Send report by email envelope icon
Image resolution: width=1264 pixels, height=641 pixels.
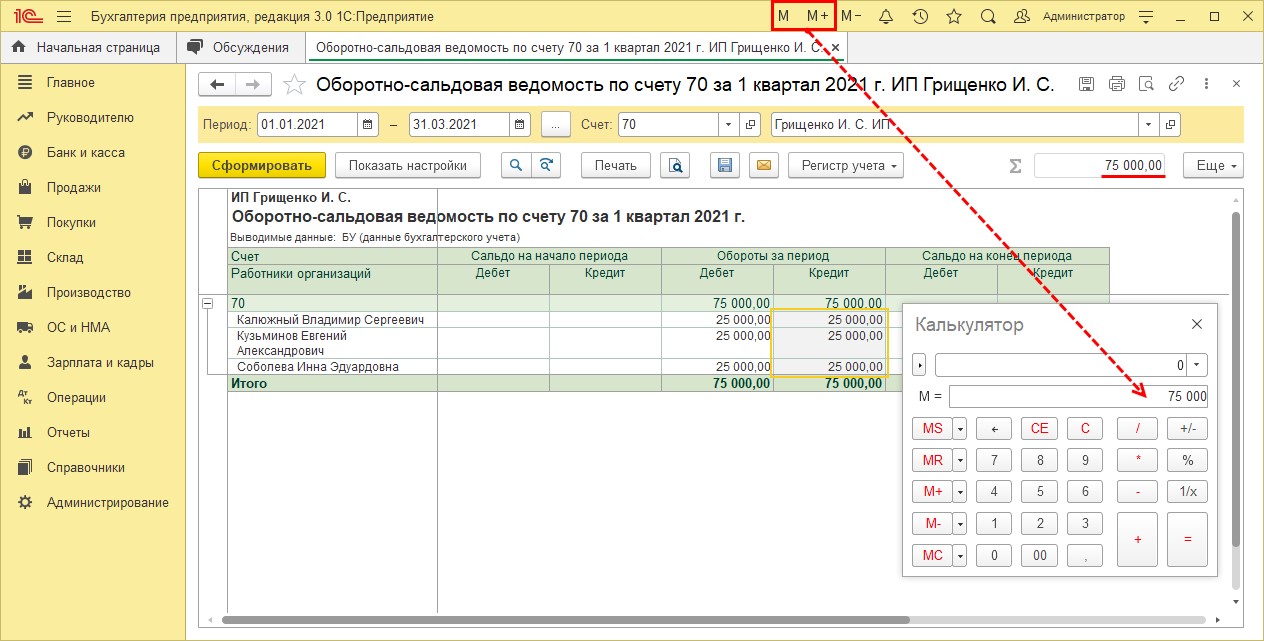click(x=763, y=166)
